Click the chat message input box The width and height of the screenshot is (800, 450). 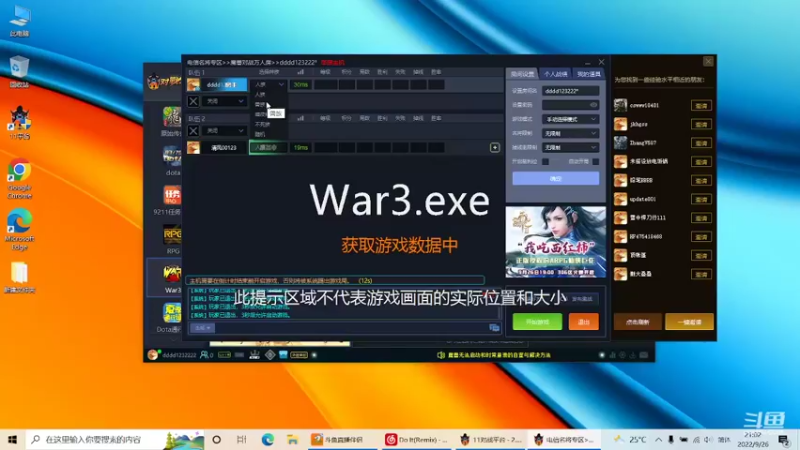351,328
